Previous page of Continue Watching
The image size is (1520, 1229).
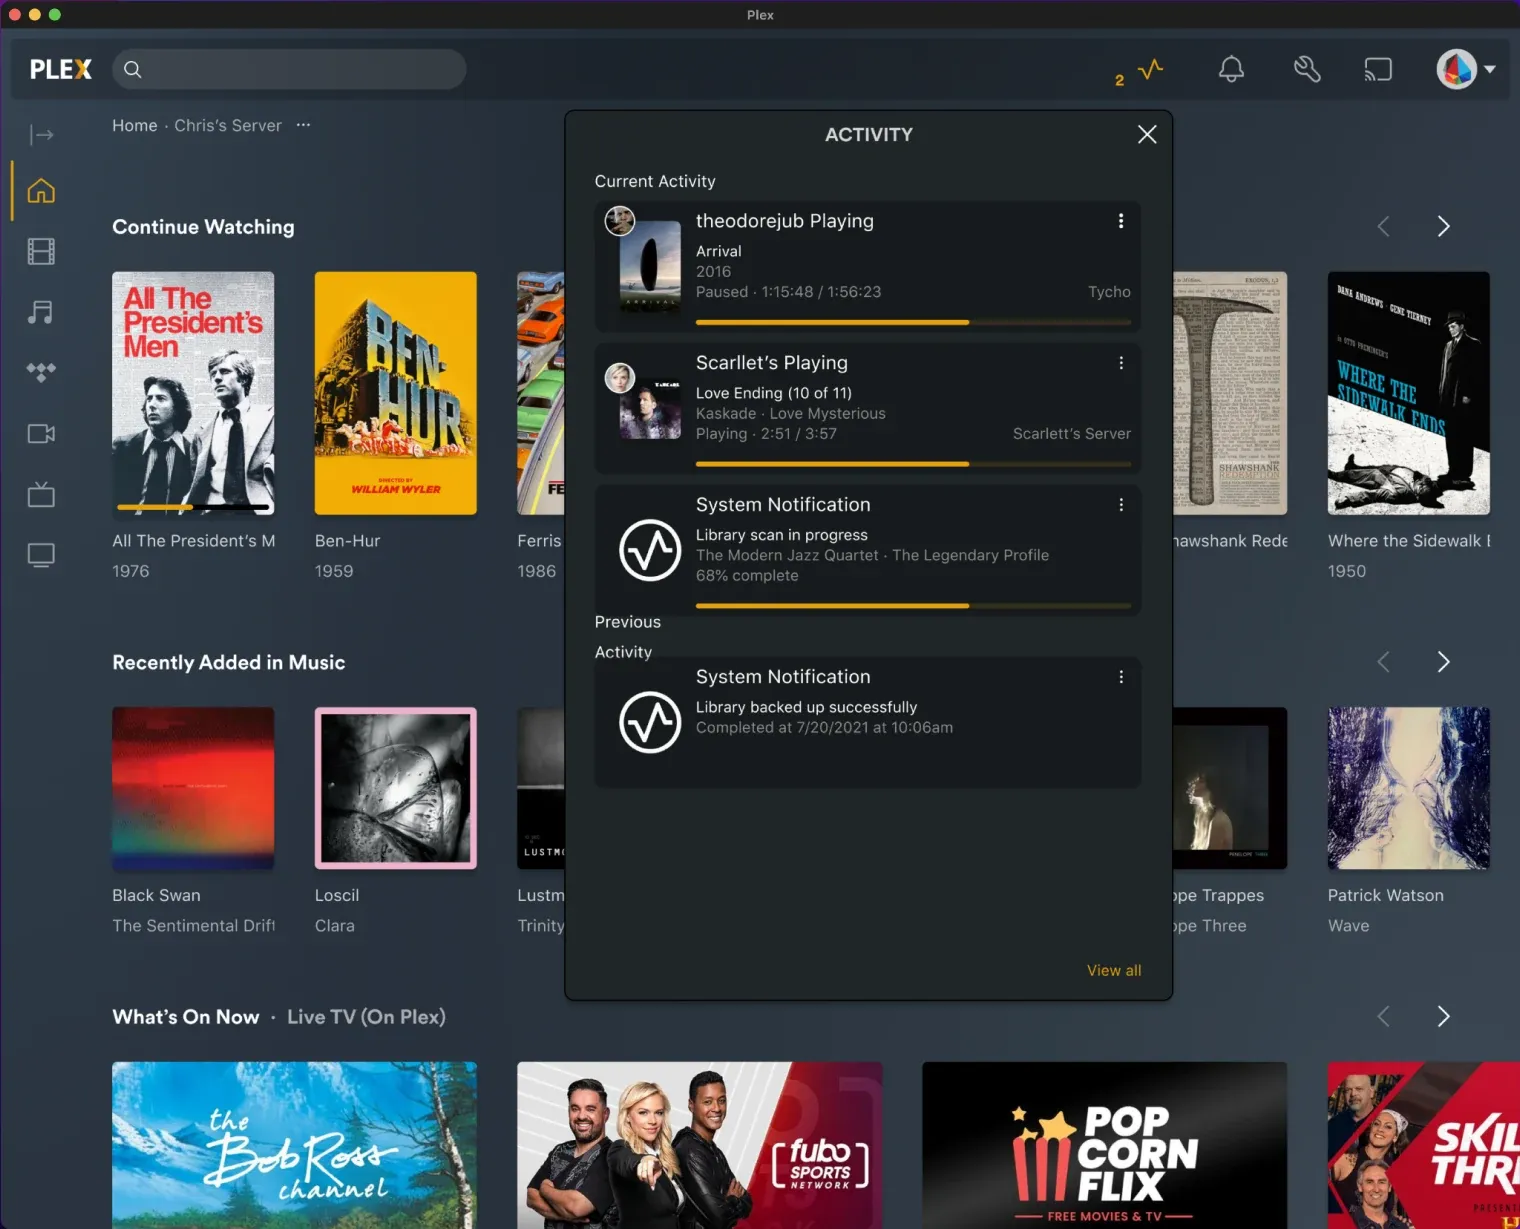point(1383,226)
